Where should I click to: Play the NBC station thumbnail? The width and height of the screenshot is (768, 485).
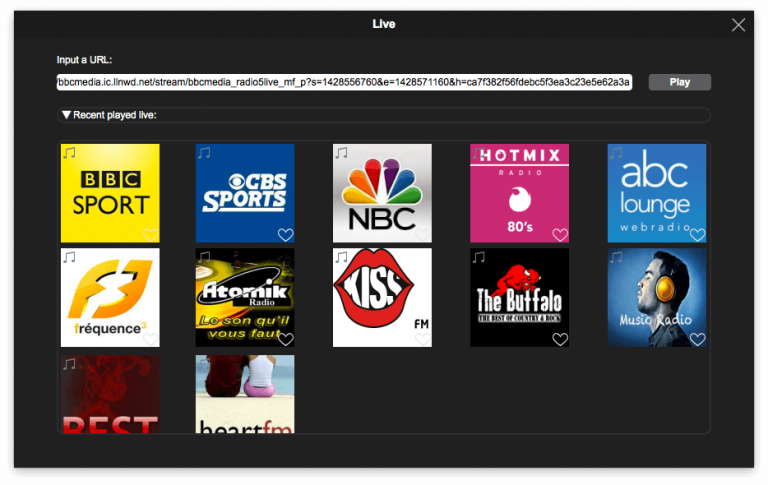pos(382,193)
